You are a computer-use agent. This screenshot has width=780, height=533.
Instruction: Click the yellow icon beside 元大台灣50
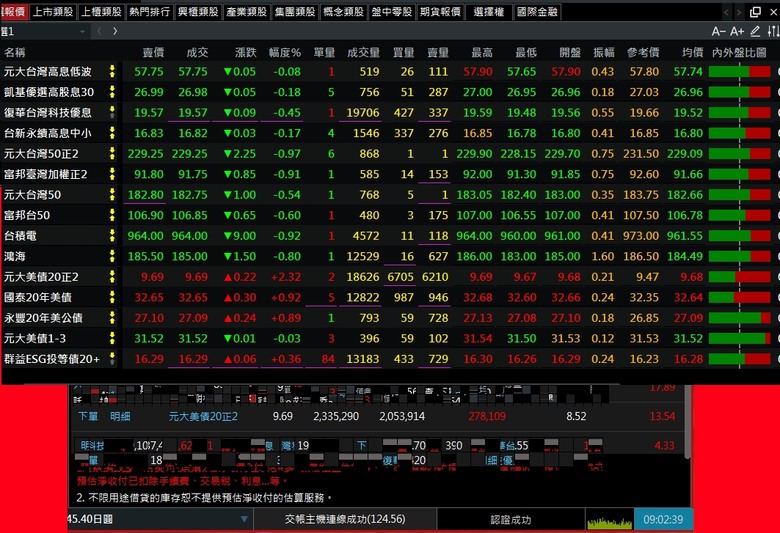(112, 194)
